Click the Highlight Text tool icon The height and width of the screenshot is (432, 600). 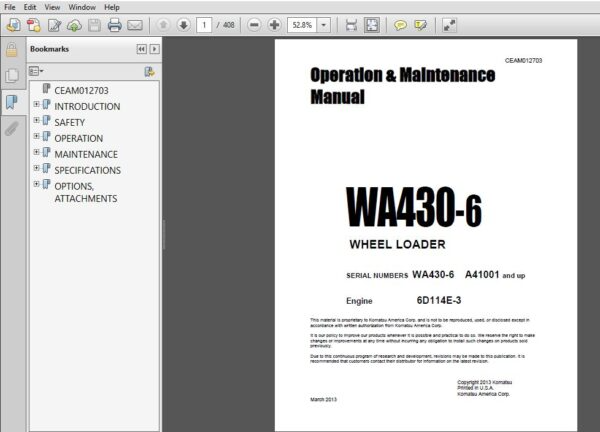point(420,25)
